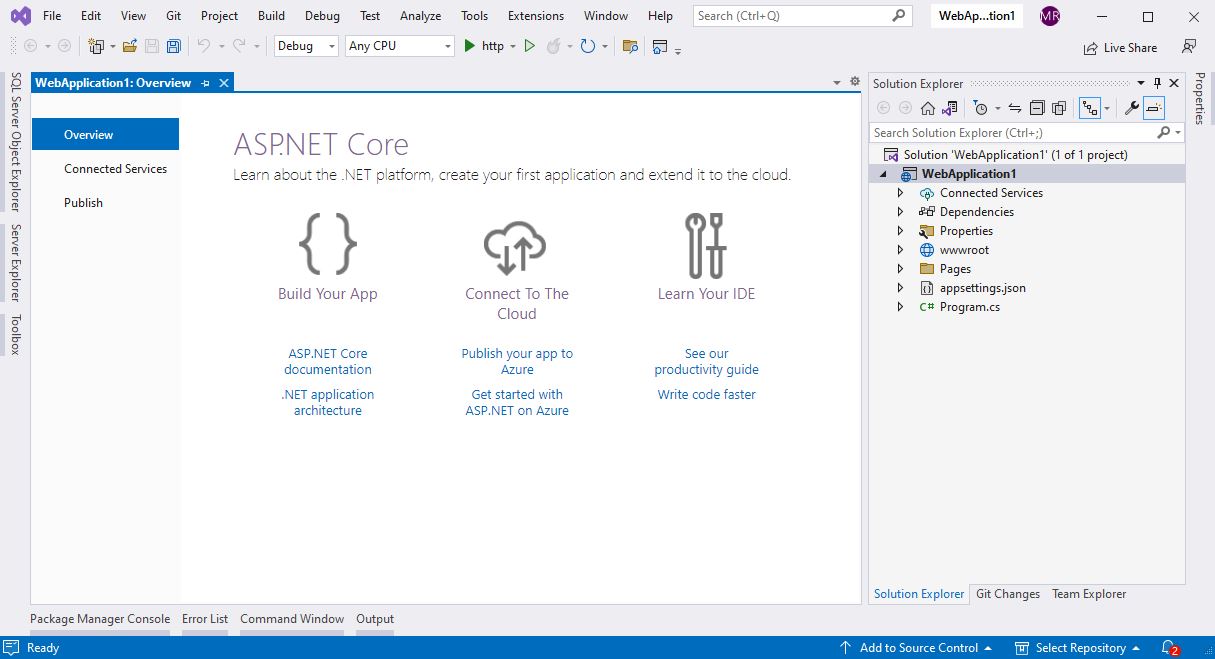Open ASP.NET Core documentation link
Screen dimensions: 1215x659
coord(328,362)
